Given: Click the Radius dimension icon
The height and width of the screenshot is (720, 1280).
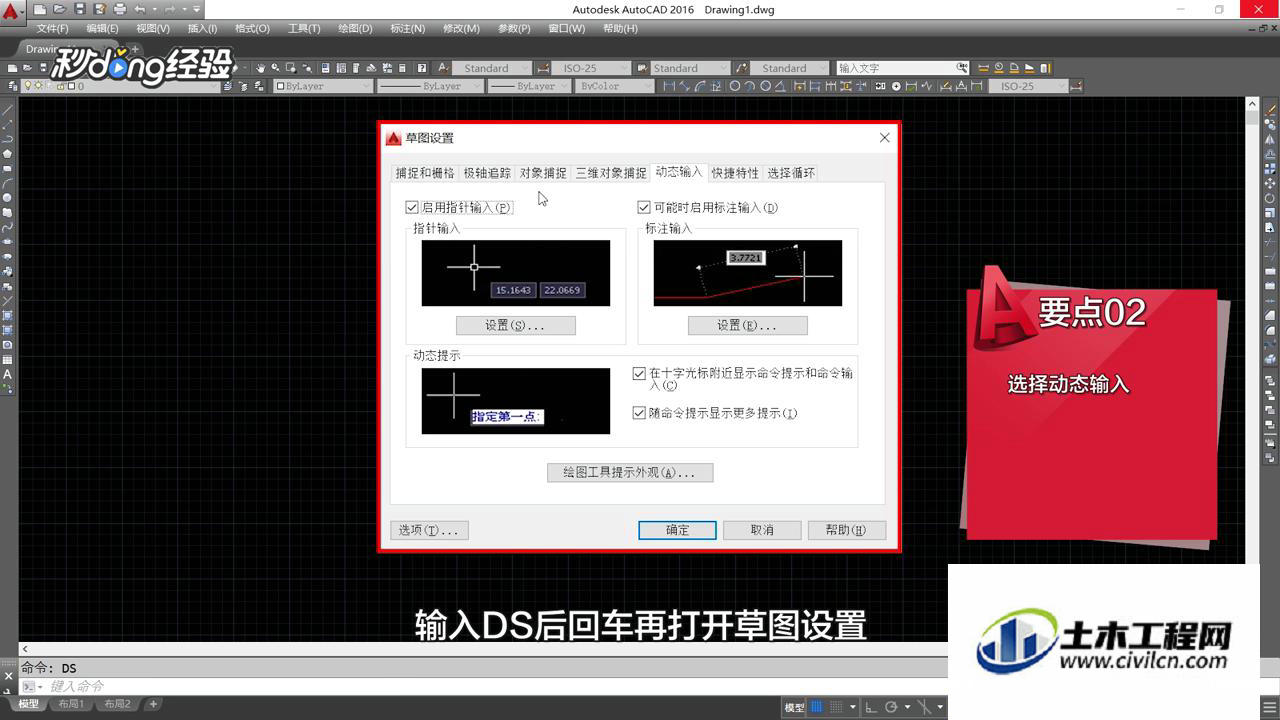Looking at the screenshot, I should click(734, 86).
